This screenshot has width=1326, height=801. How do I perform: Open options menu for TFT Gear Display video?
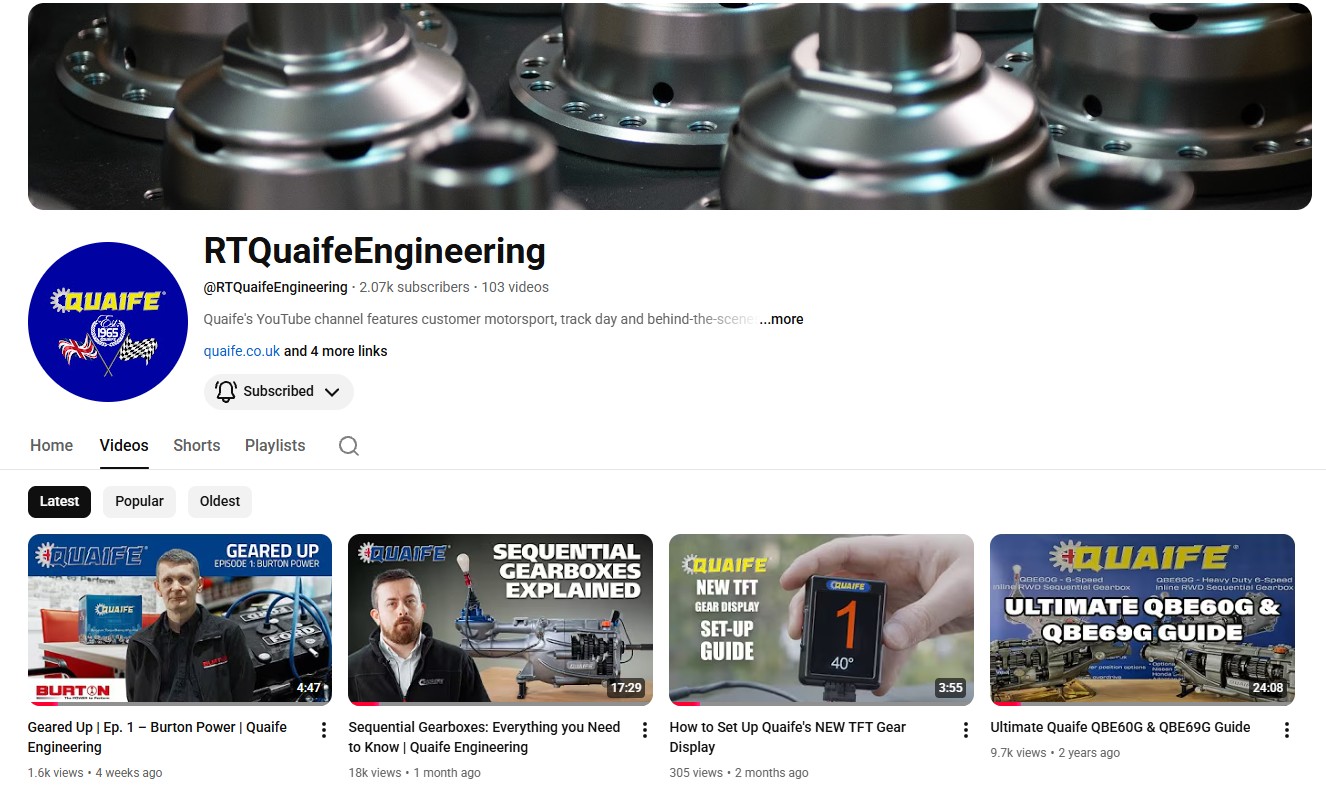pos(965,730)
